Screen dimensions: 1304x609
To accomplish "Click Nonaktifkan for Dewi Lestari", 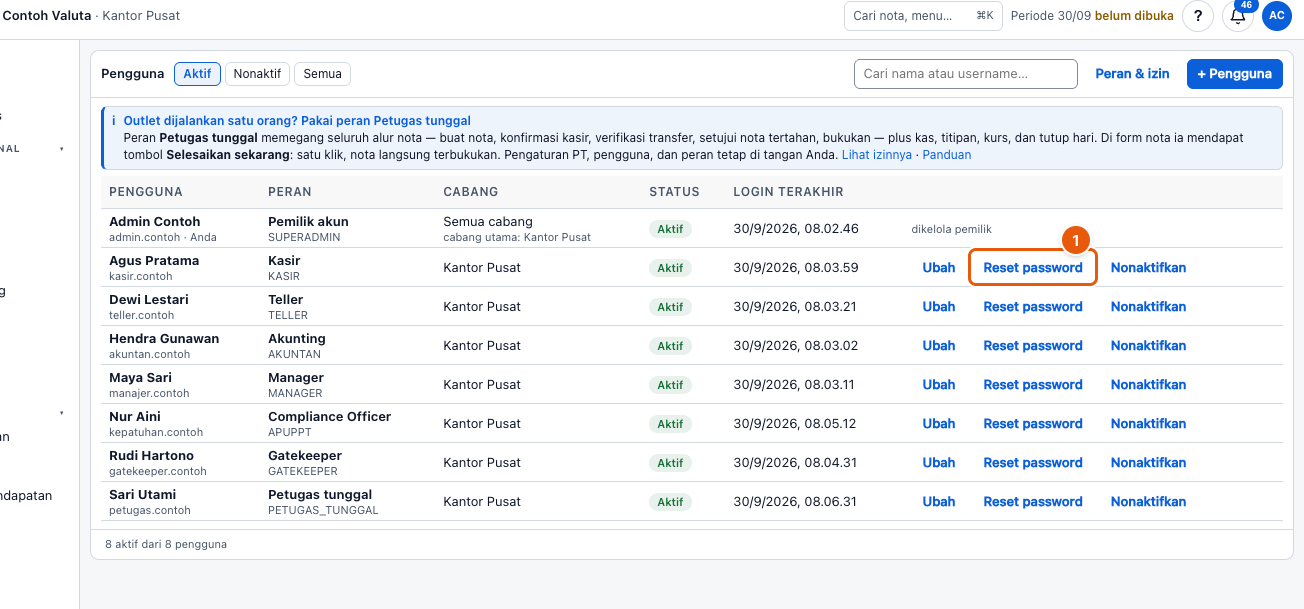I will coord(1148,307).
